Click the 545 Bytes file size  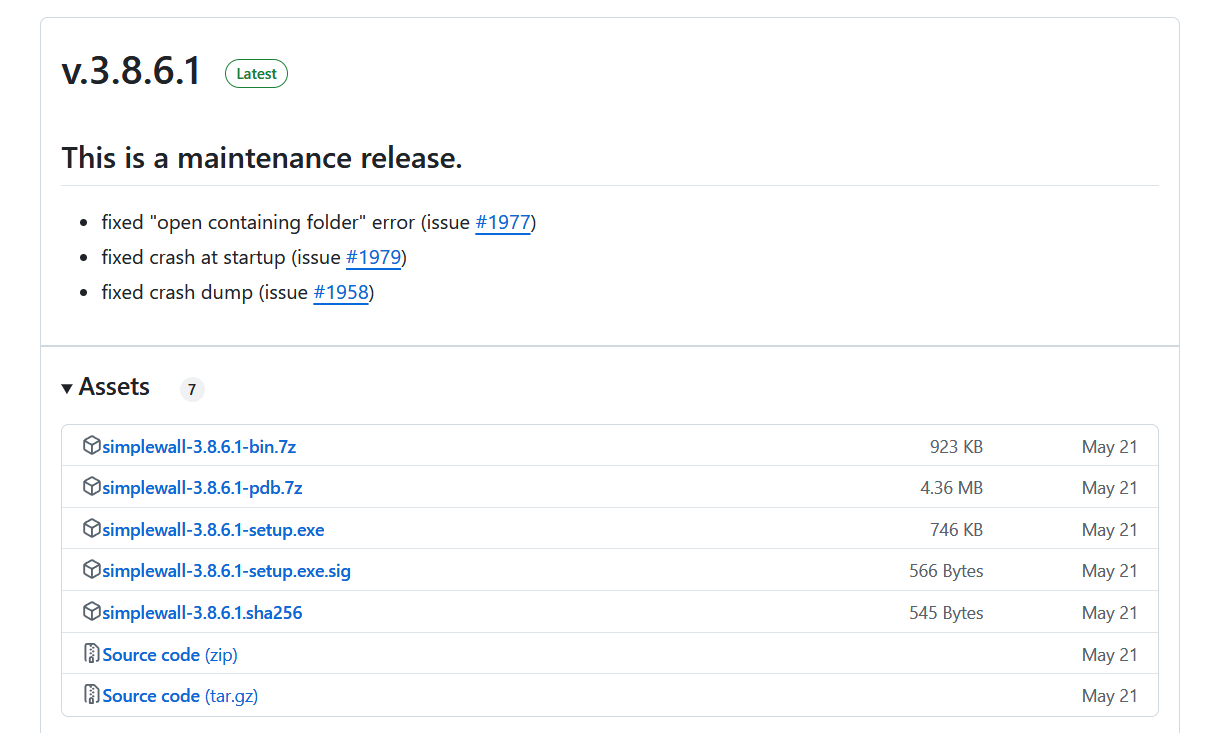[x=947, y=613]
